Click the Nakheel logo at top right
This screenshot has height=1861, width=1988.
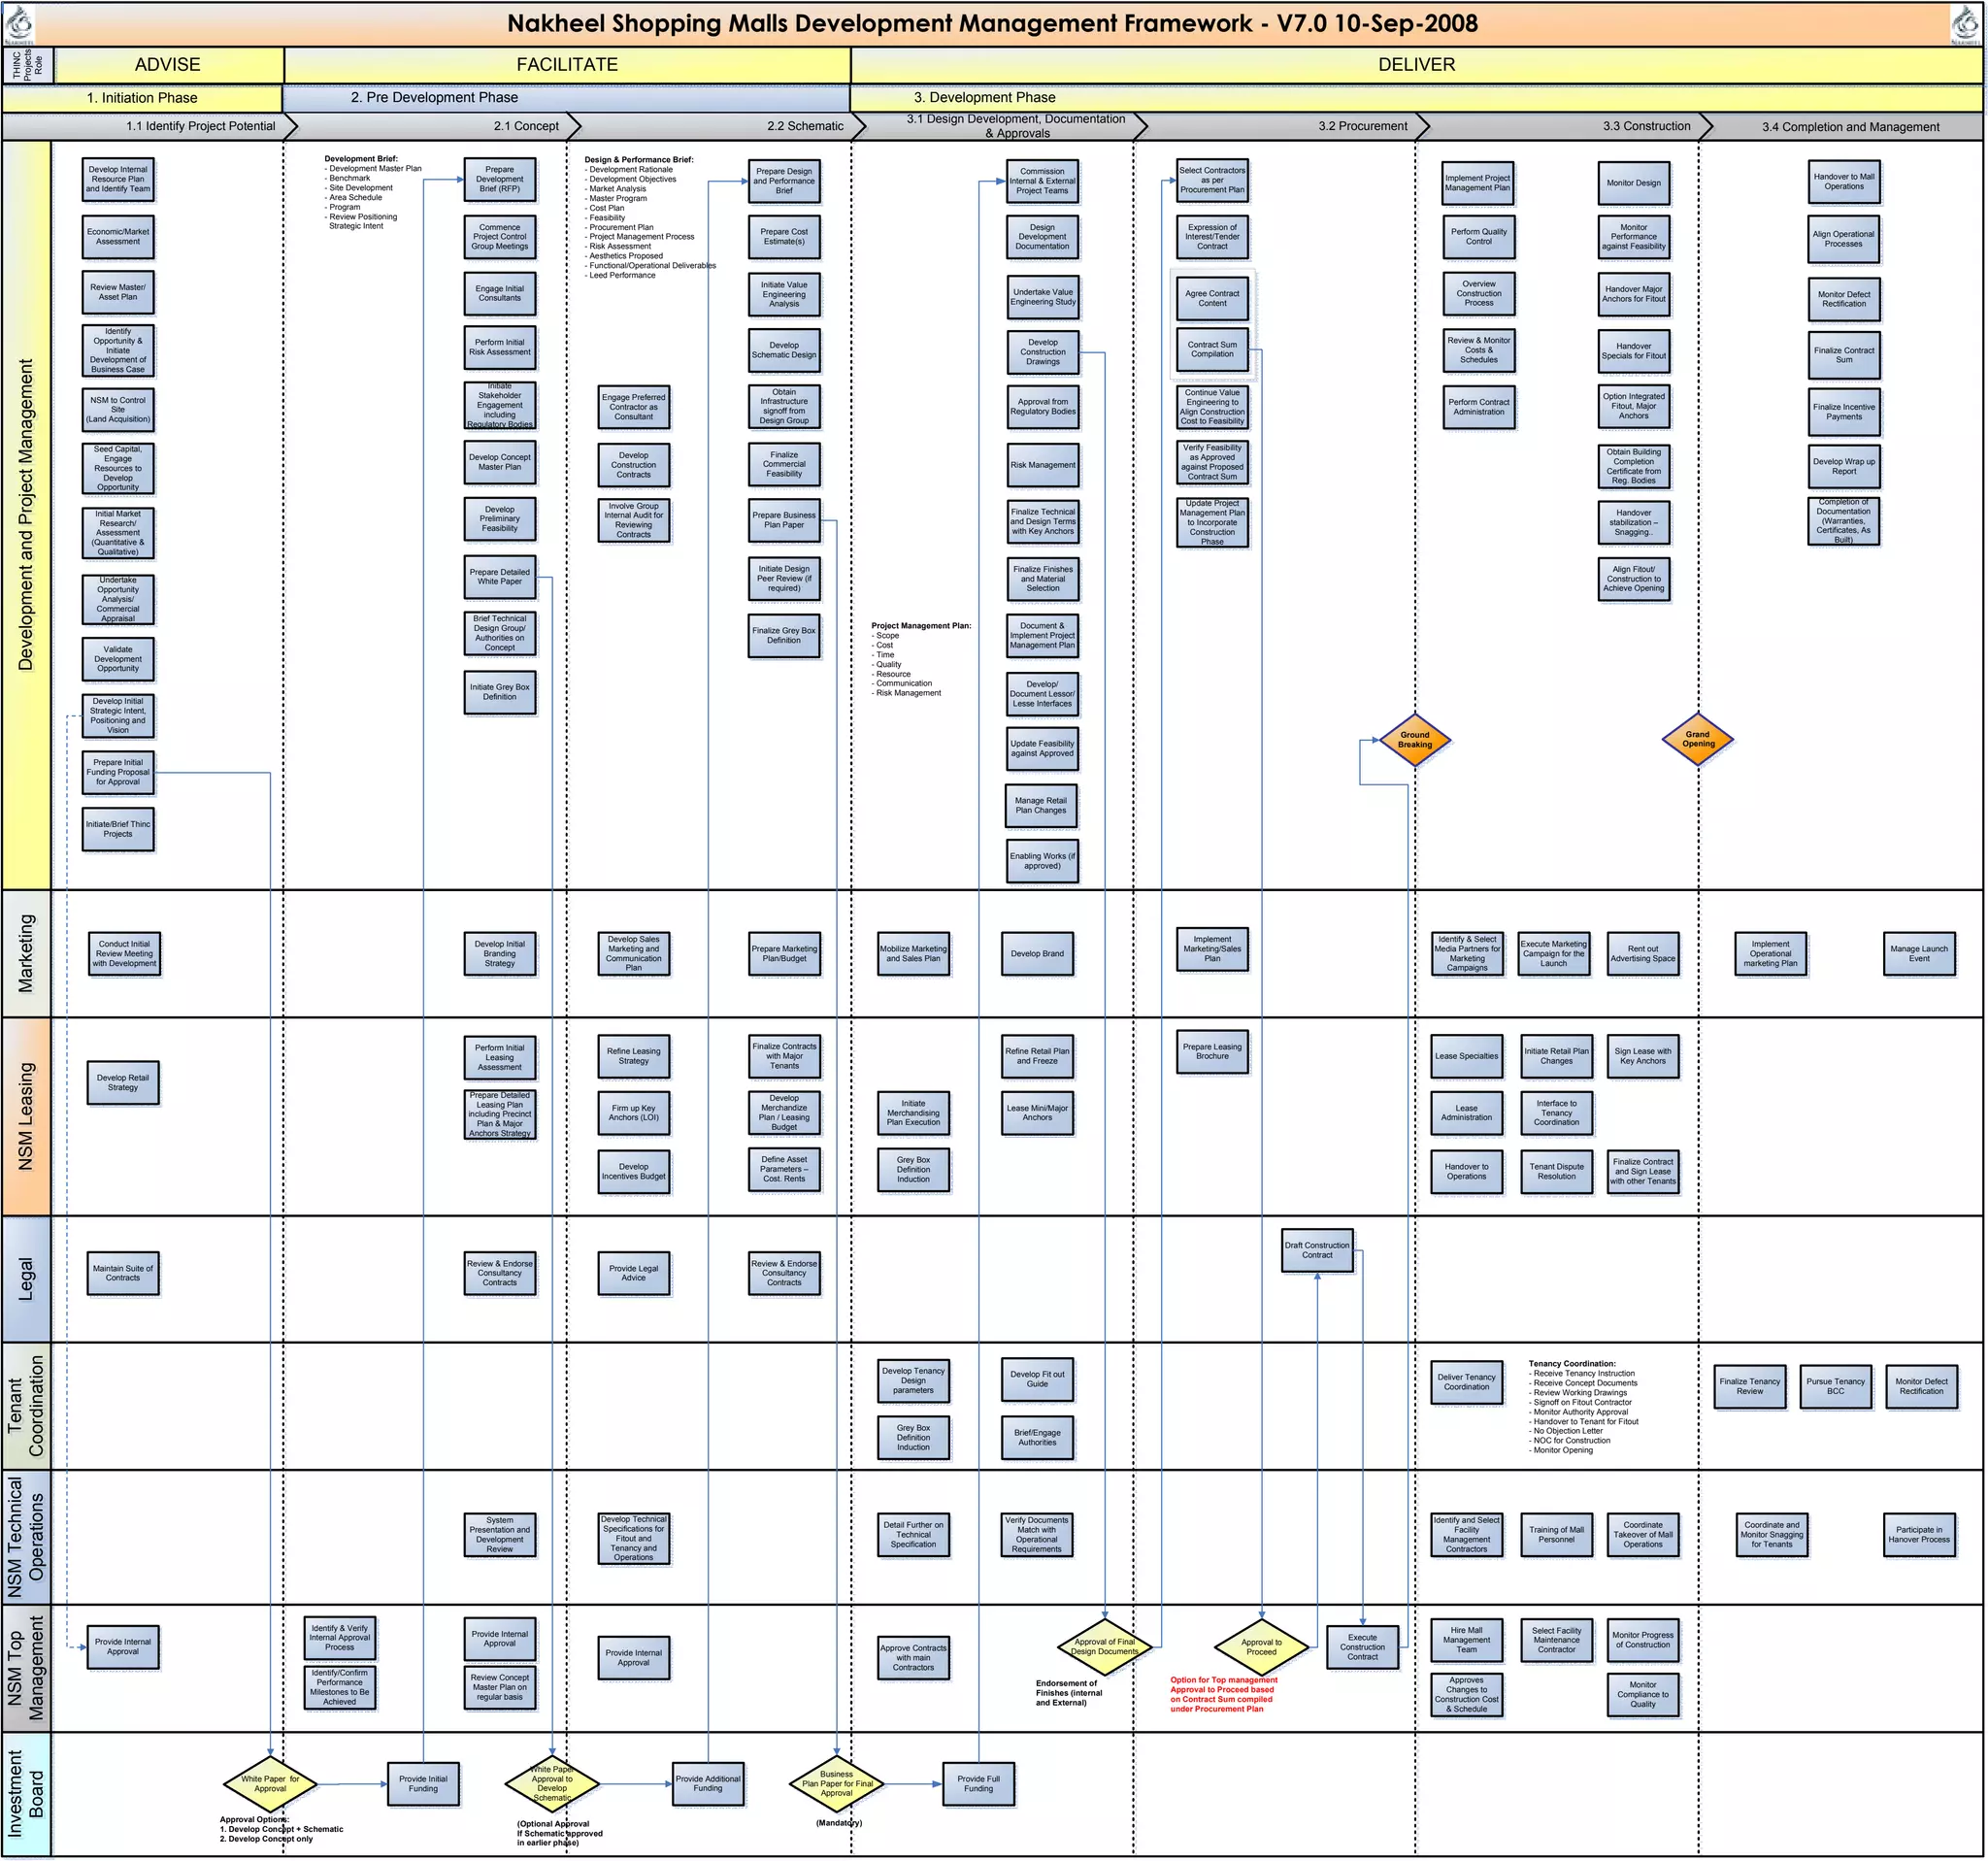click(1966, 24)
